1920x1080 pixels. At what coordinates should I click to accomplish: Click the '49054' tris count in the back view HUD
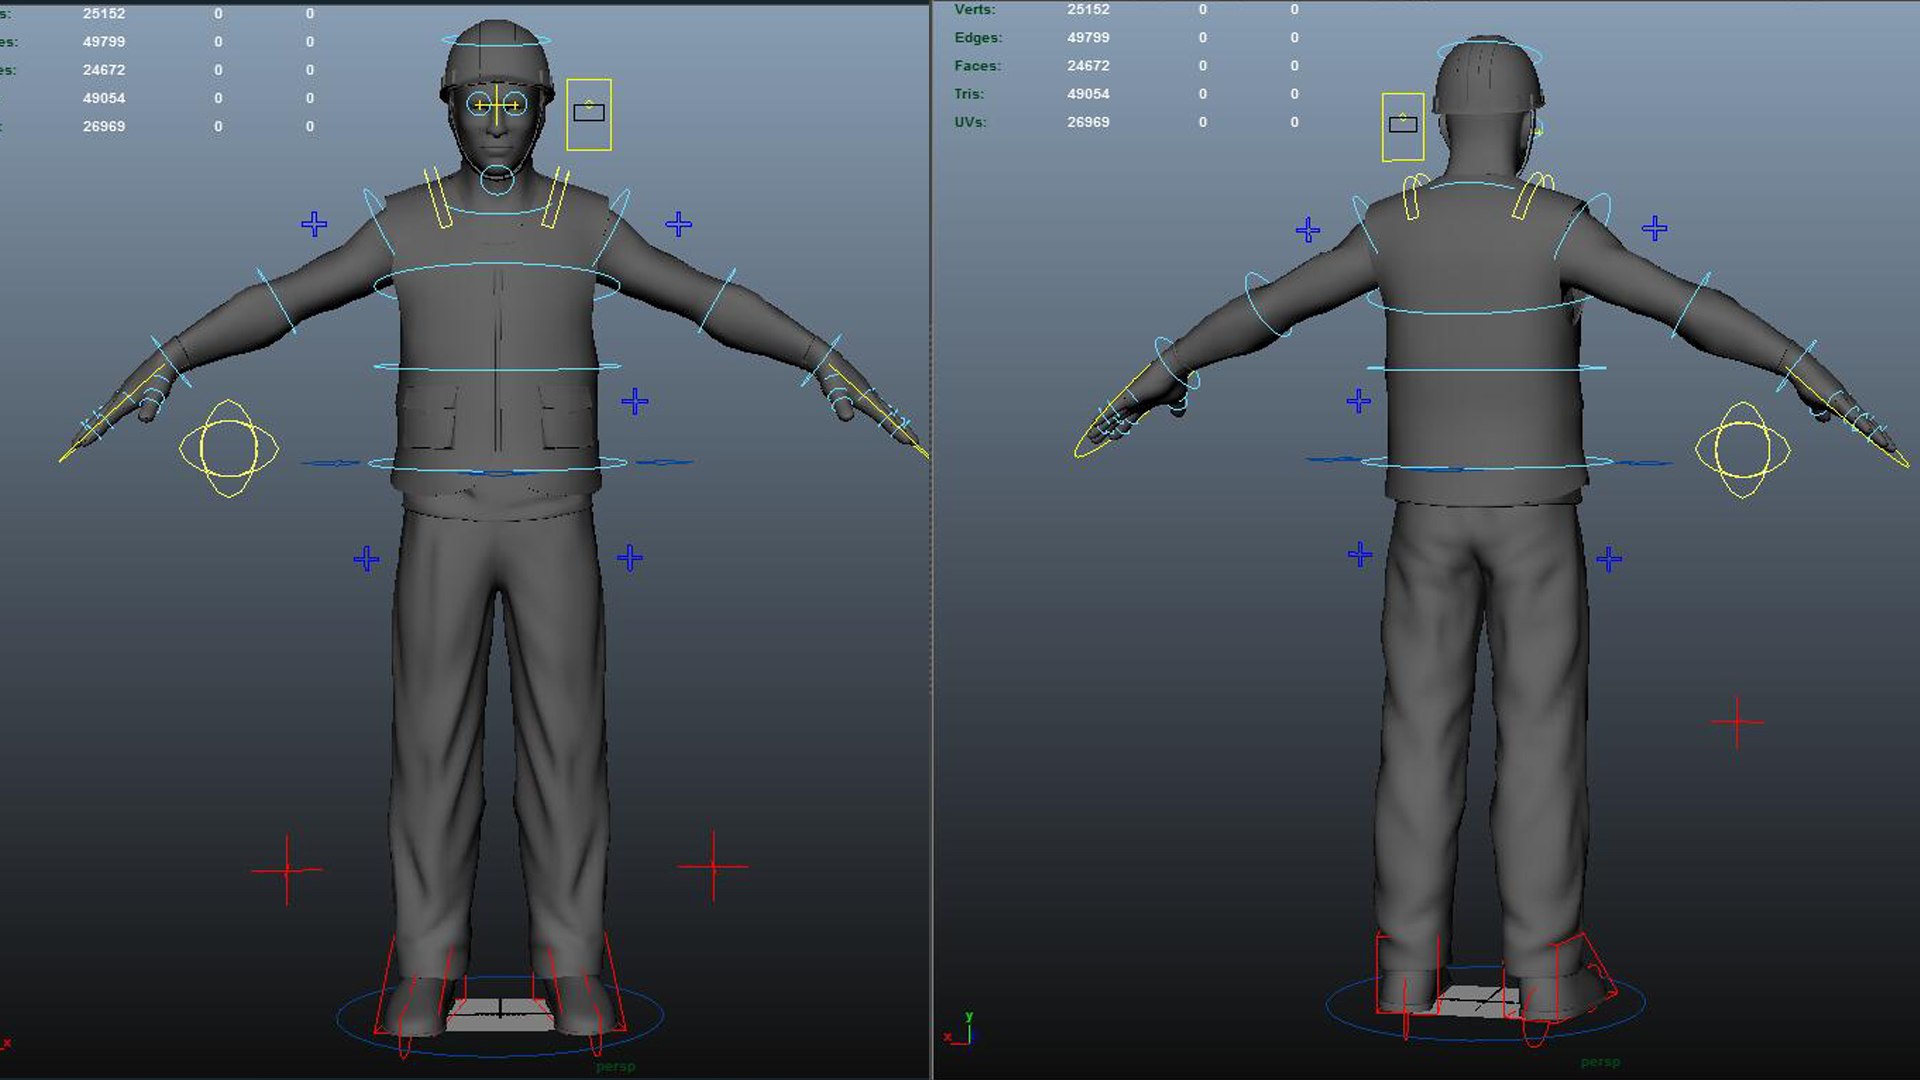click(x=1088, y=94)
